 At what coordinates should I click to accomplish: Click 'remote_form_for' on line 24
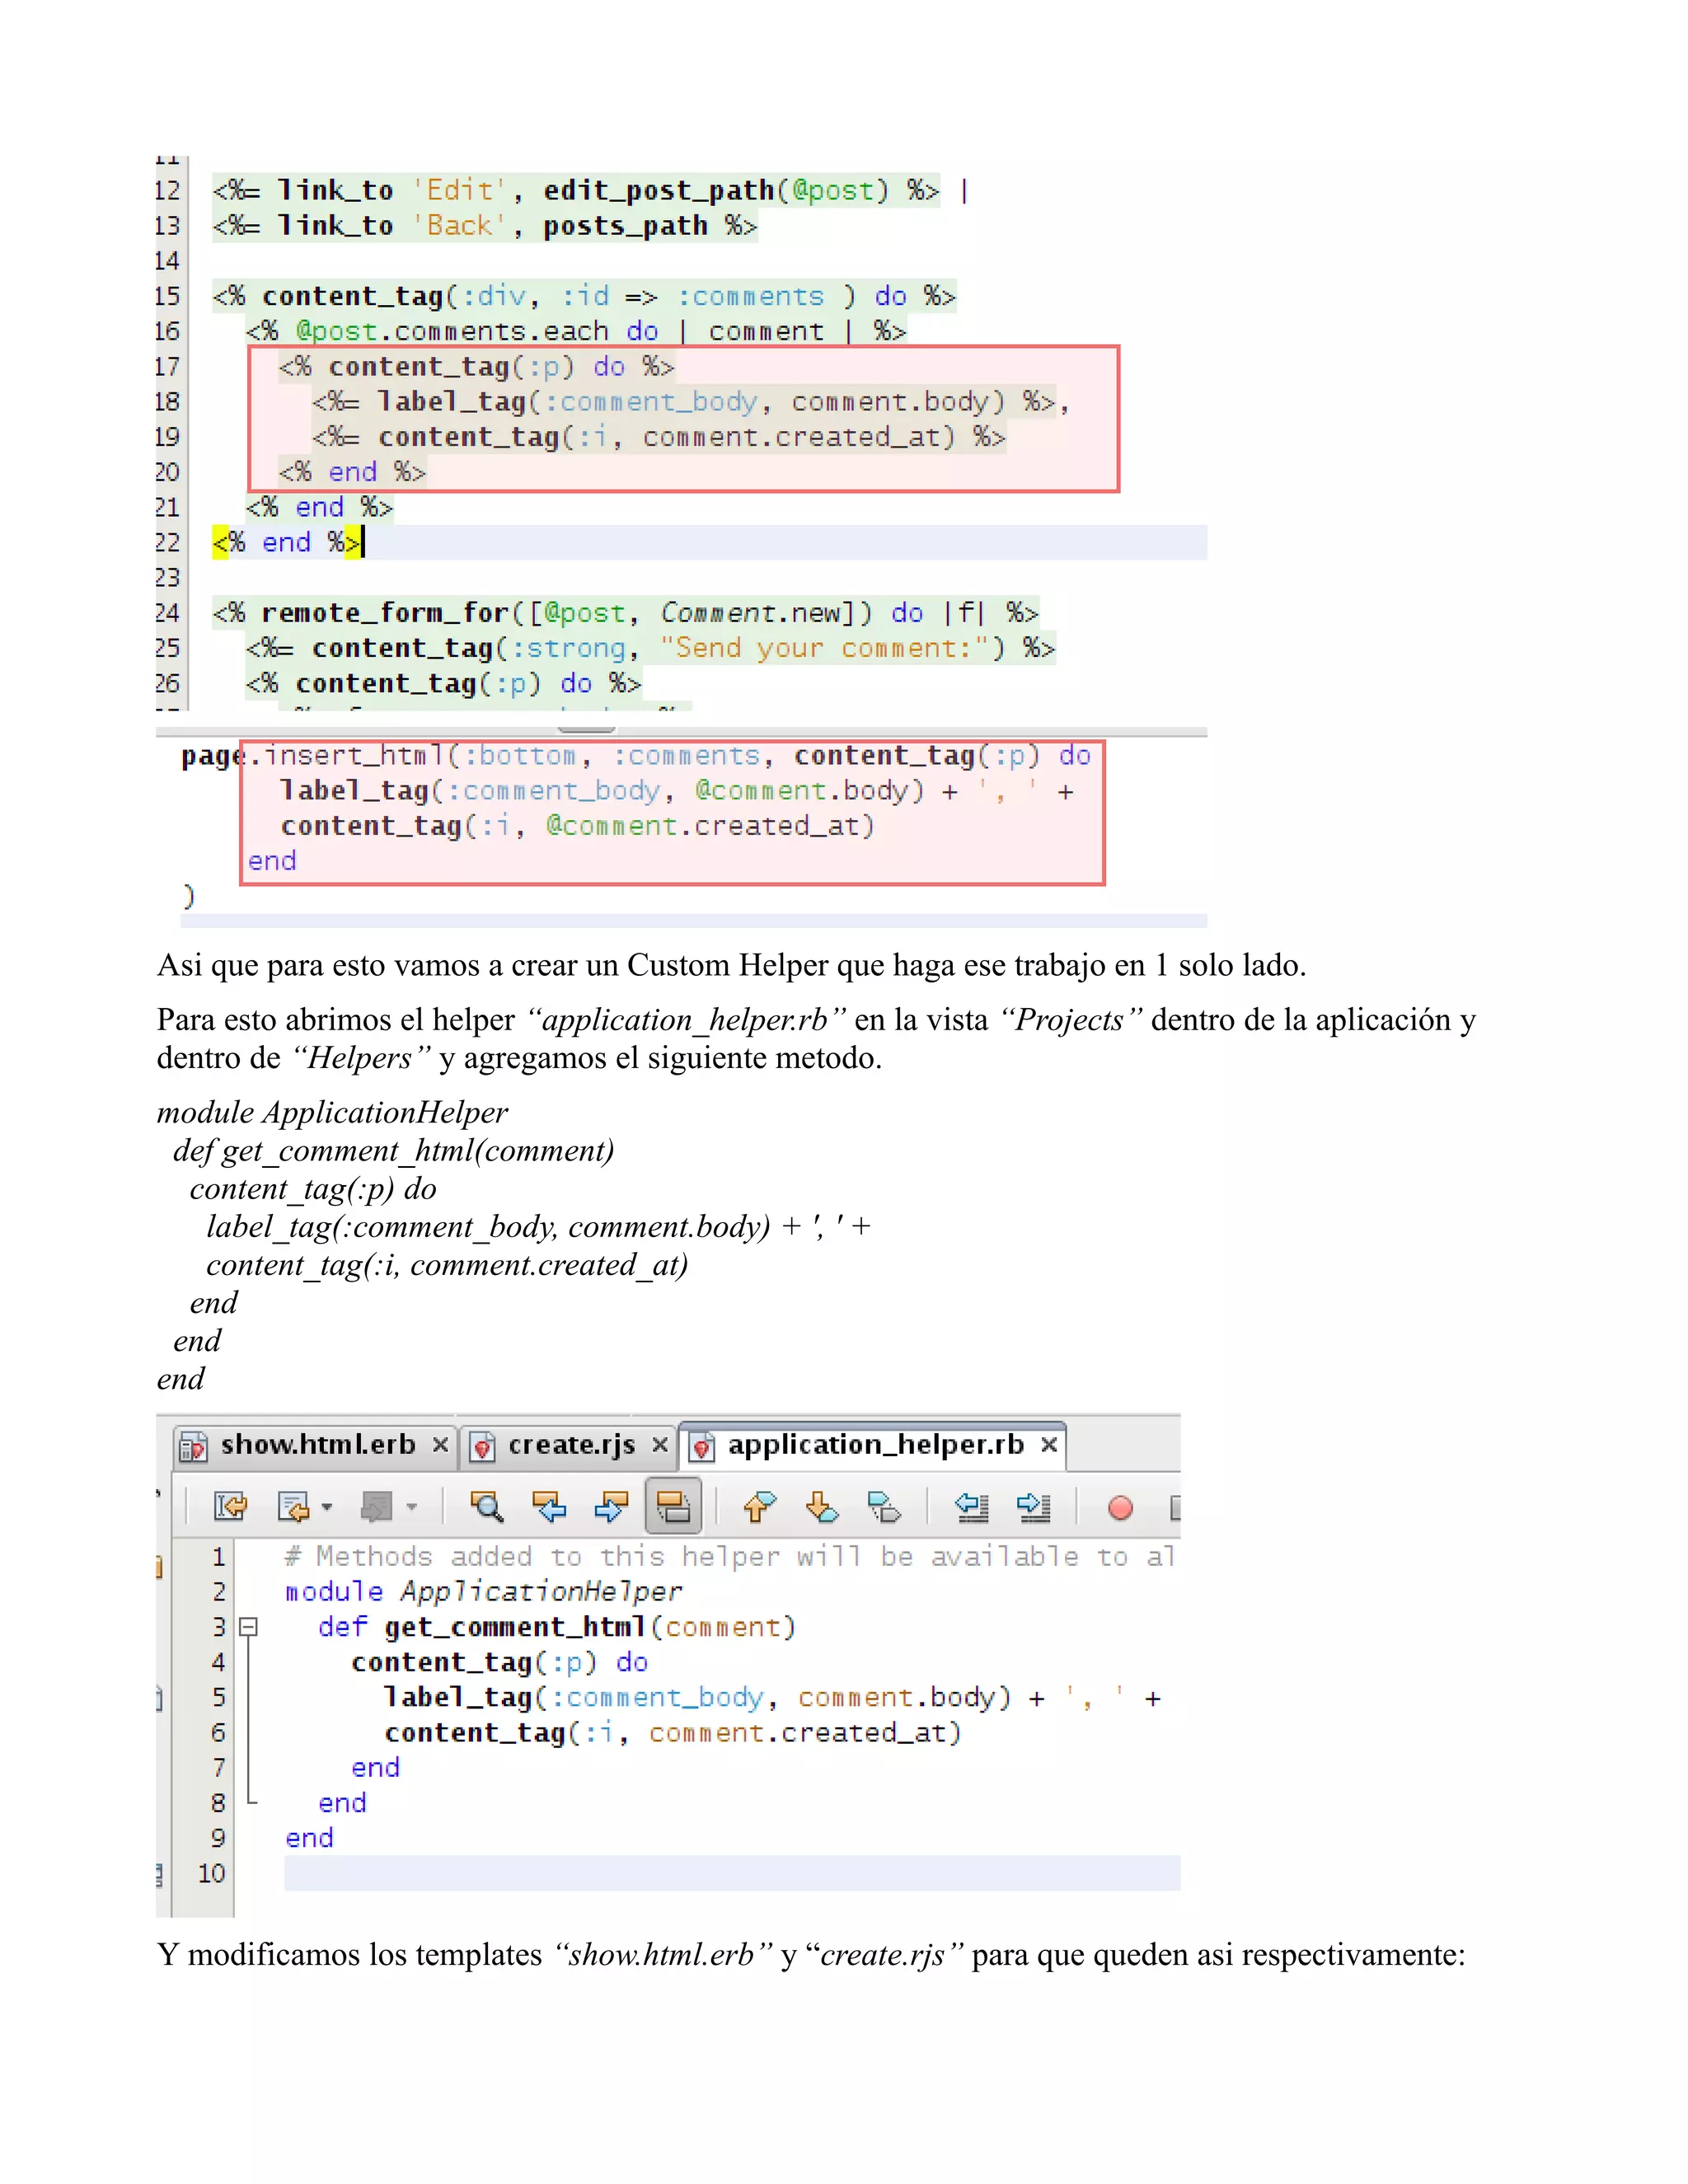[x=385, y=613]
